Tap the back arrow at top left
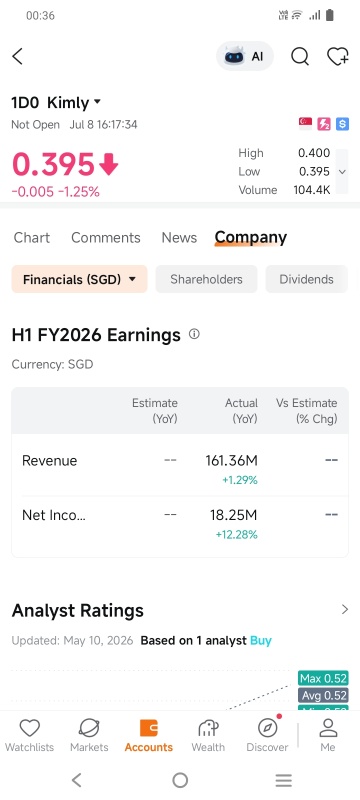 click(x=17, y=56)
